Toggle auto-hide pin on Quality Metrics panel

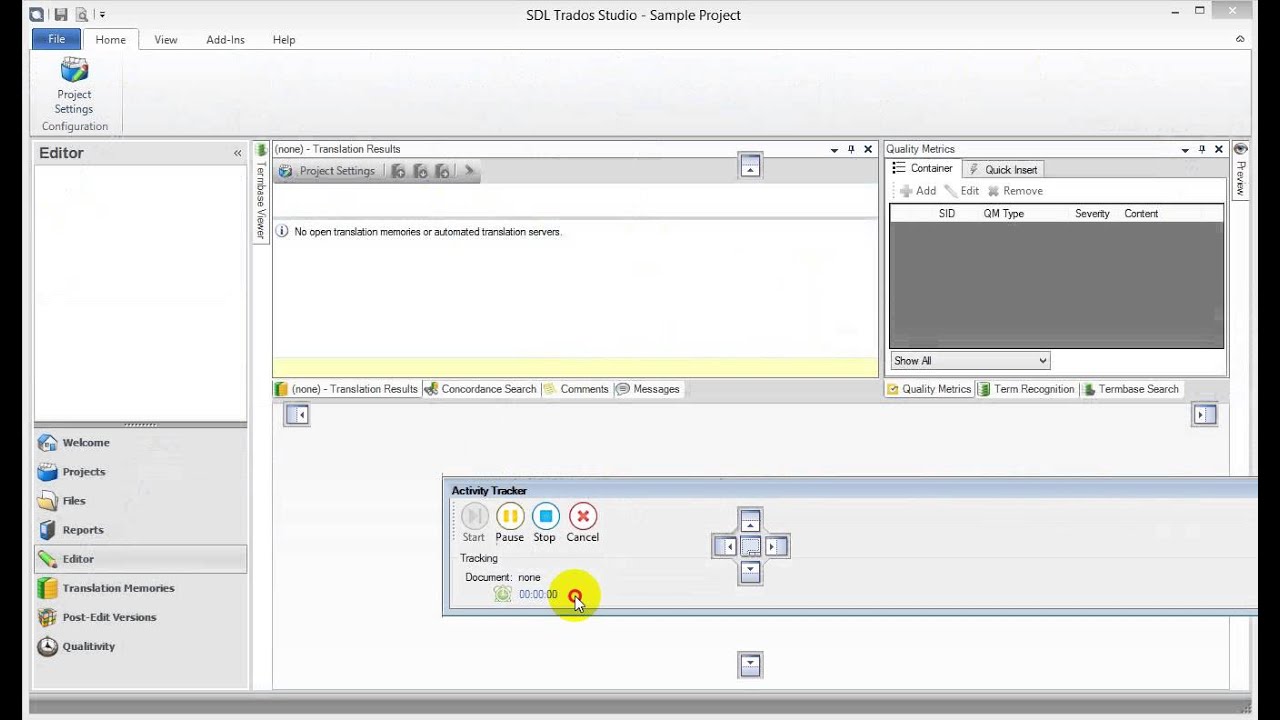1202,149
